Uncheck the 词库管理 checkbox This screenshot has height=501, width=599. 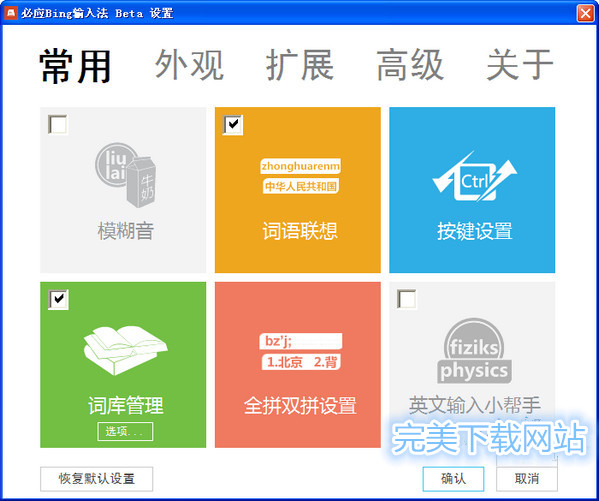click(58, 299)
